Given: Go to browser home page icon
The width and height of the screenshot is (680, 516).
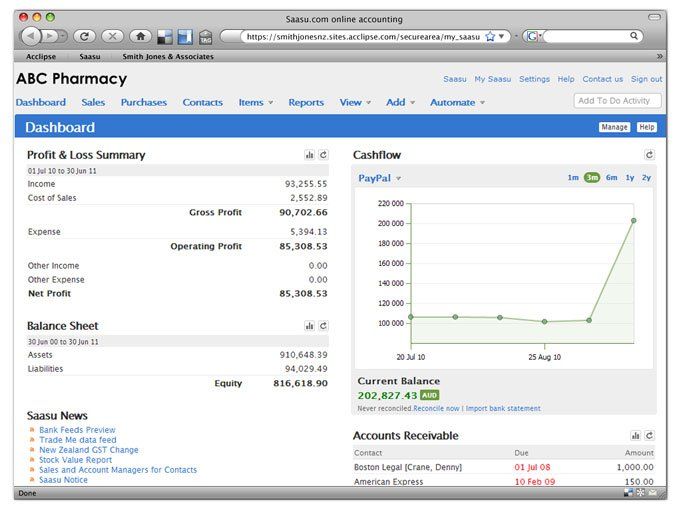Looking at the screenshot, I should click(x=141, y=36).
